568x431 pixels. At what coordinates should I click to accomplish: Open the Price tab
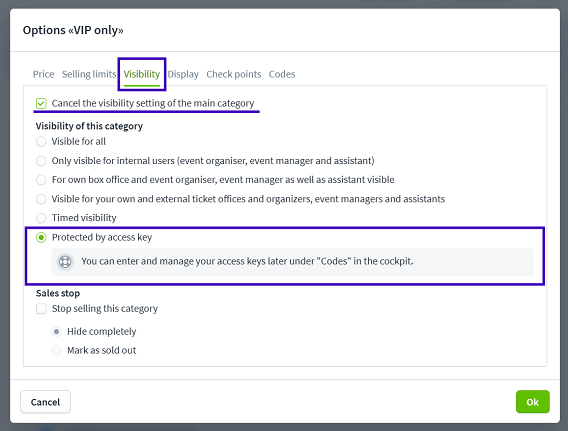tap(43, 74)
